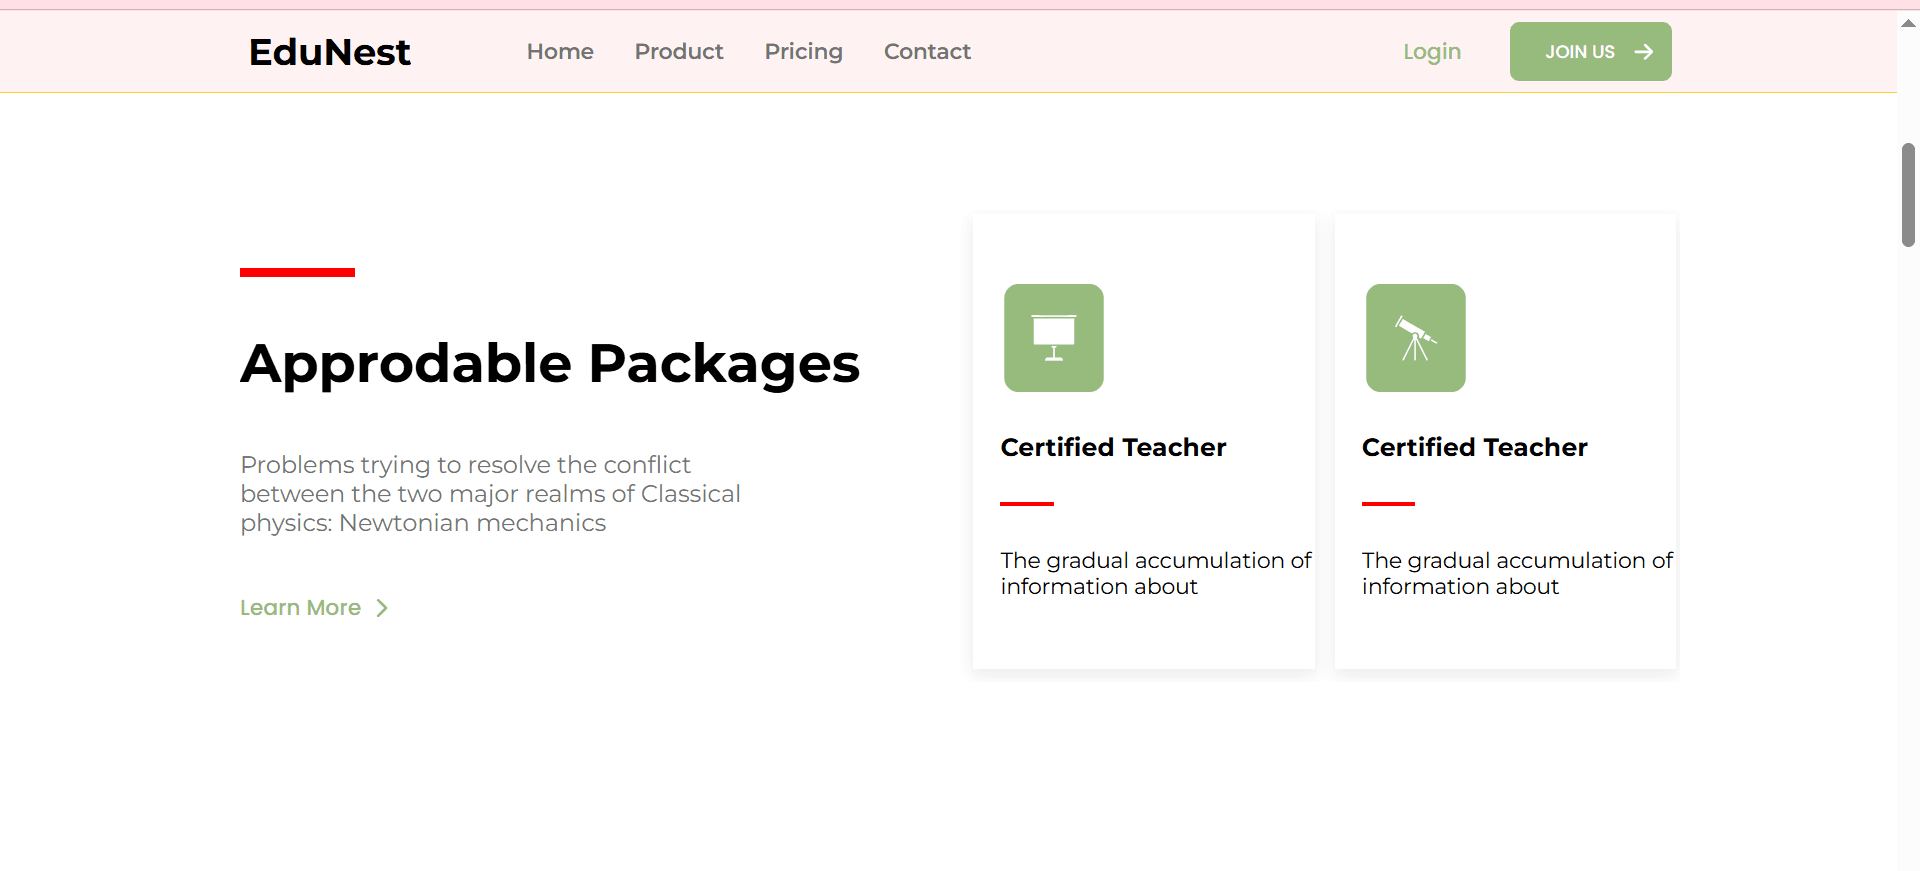Click the scrollbar up arrow
The width and height of the screenshot is (1920, 871).
point(1908,23)
